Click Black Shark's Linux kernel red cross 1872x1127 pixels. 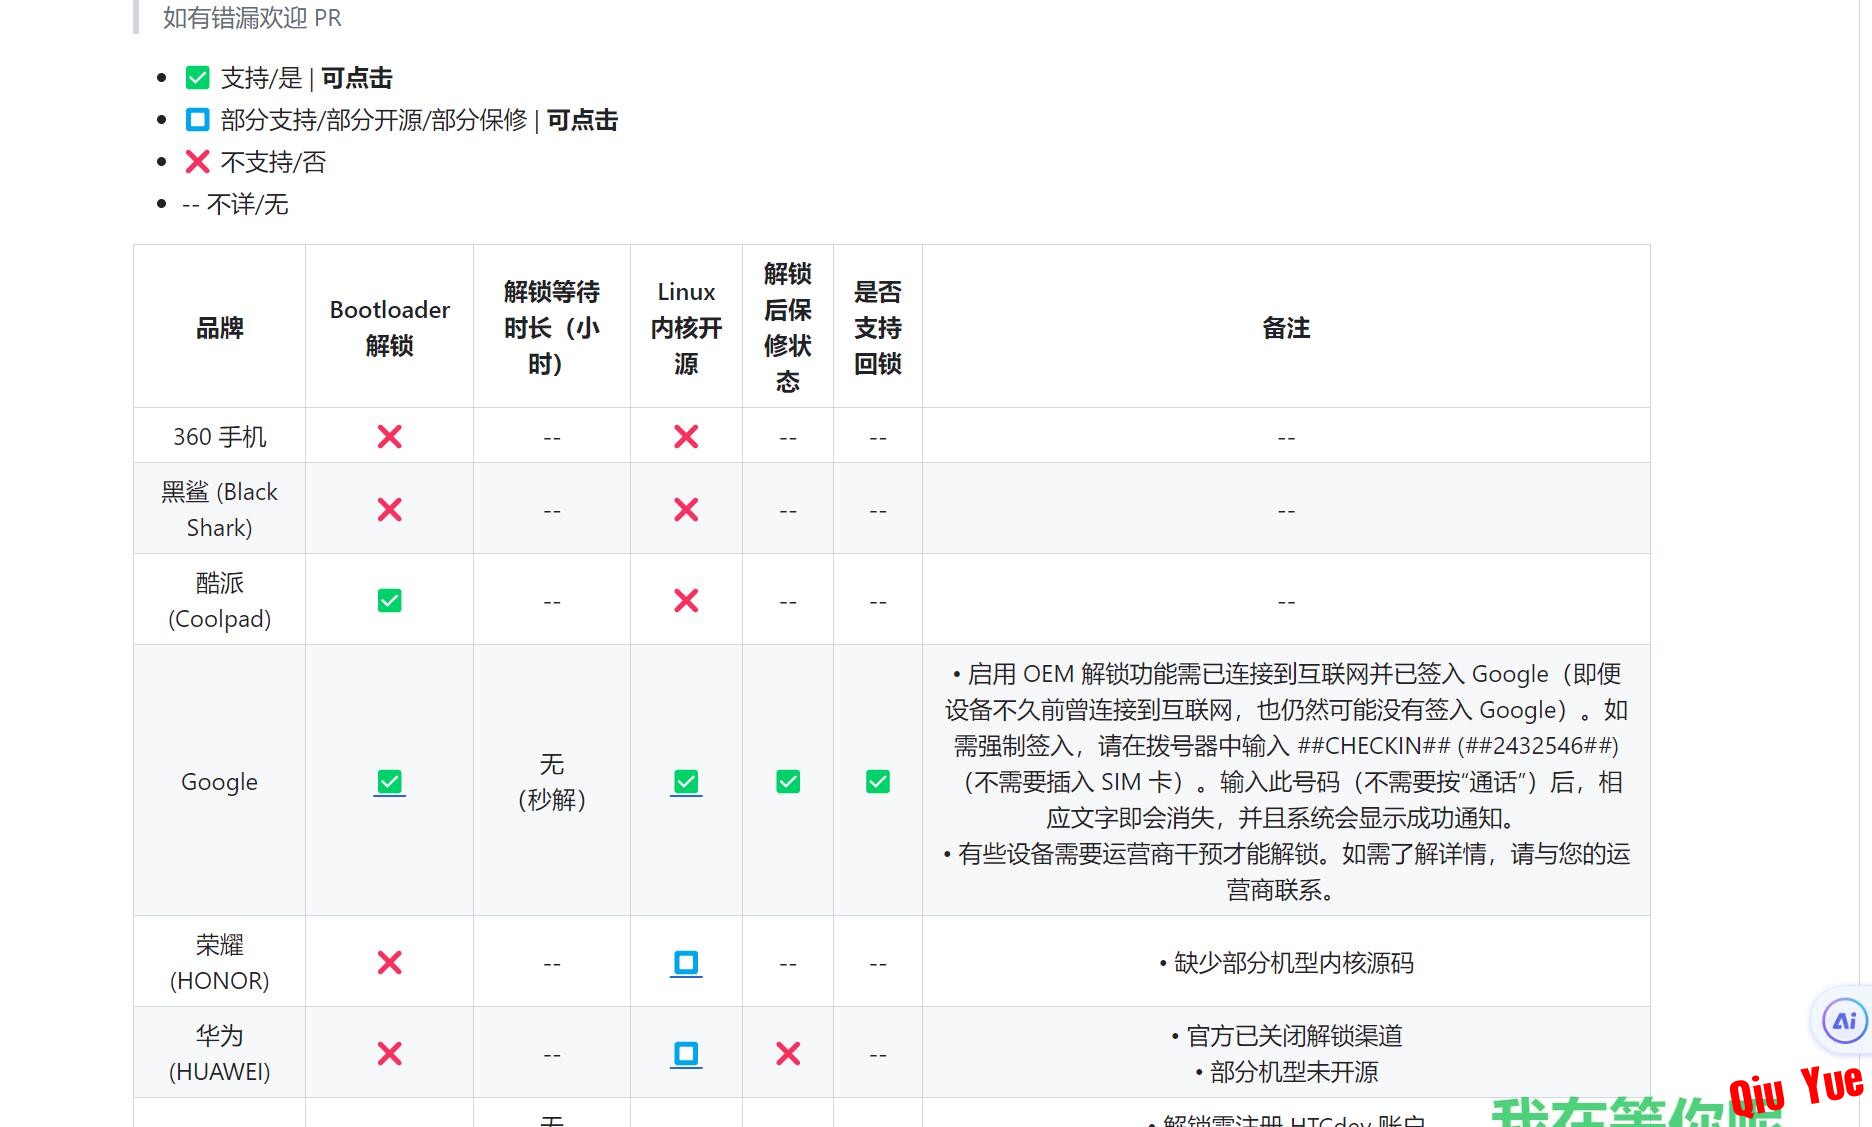tap(686, 510)
